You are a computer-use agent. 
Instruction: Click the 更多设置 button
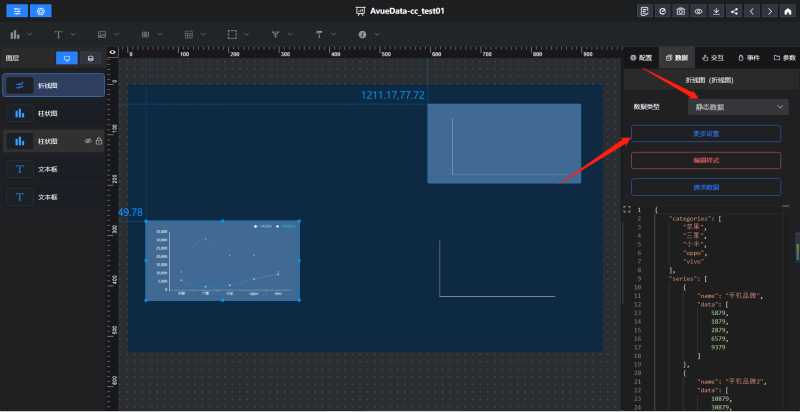[706, 133]
